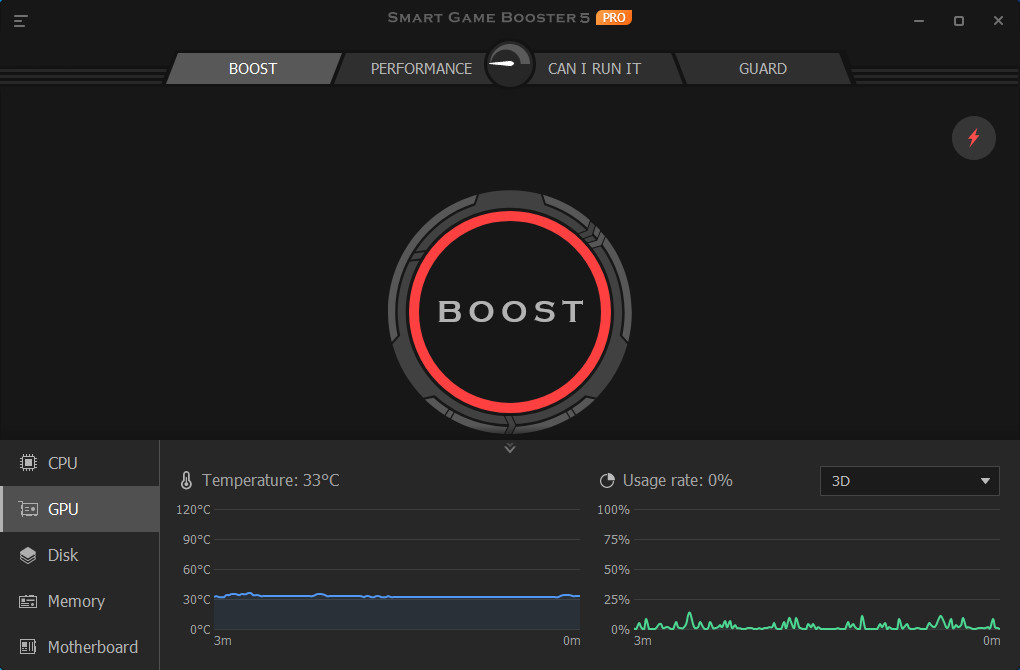Select Disk in the sidebar
Image resolution: width=1020 pixels, height=670 pixels.
point(63,554)
